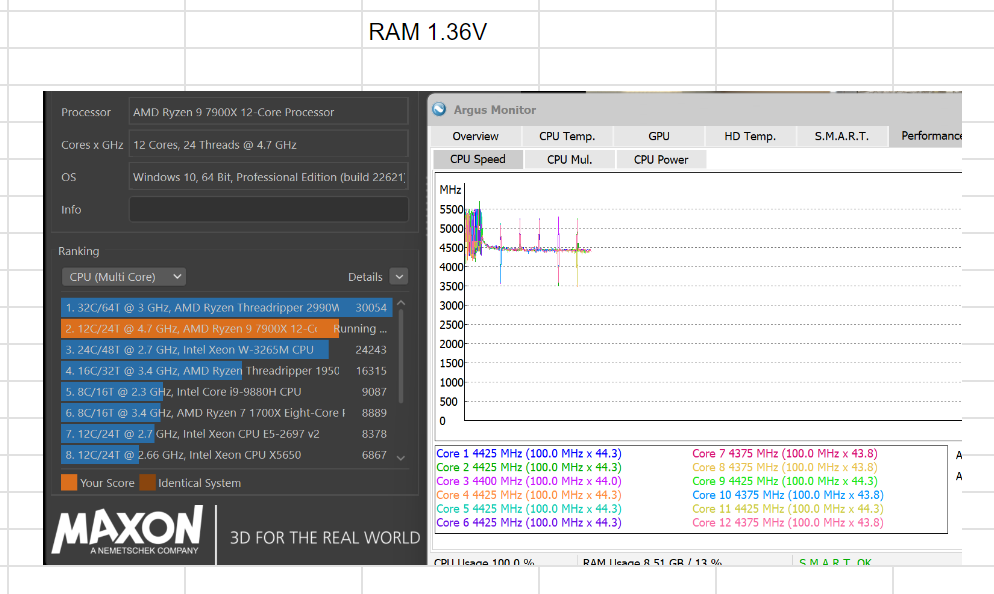Click the Core 7 4375 MHz legend entry
The image size is (994, 594).
[785, 453]
